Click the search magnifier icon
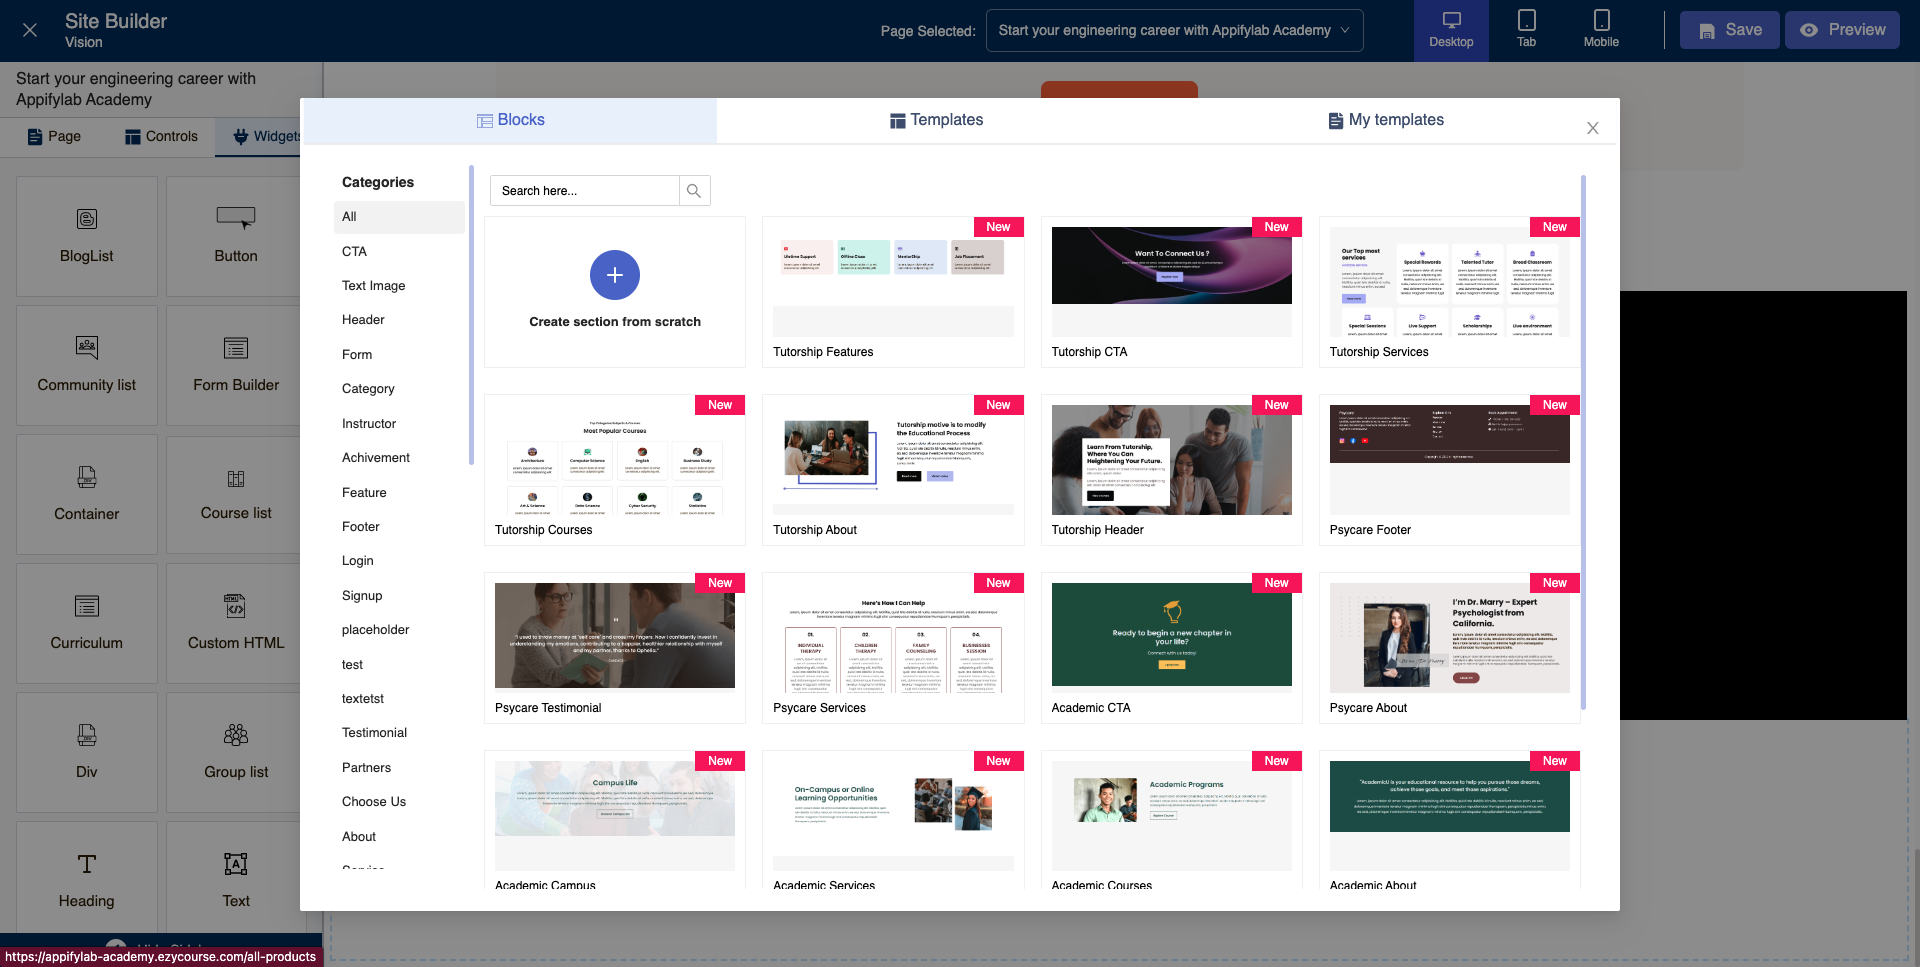 pos(694,191)
